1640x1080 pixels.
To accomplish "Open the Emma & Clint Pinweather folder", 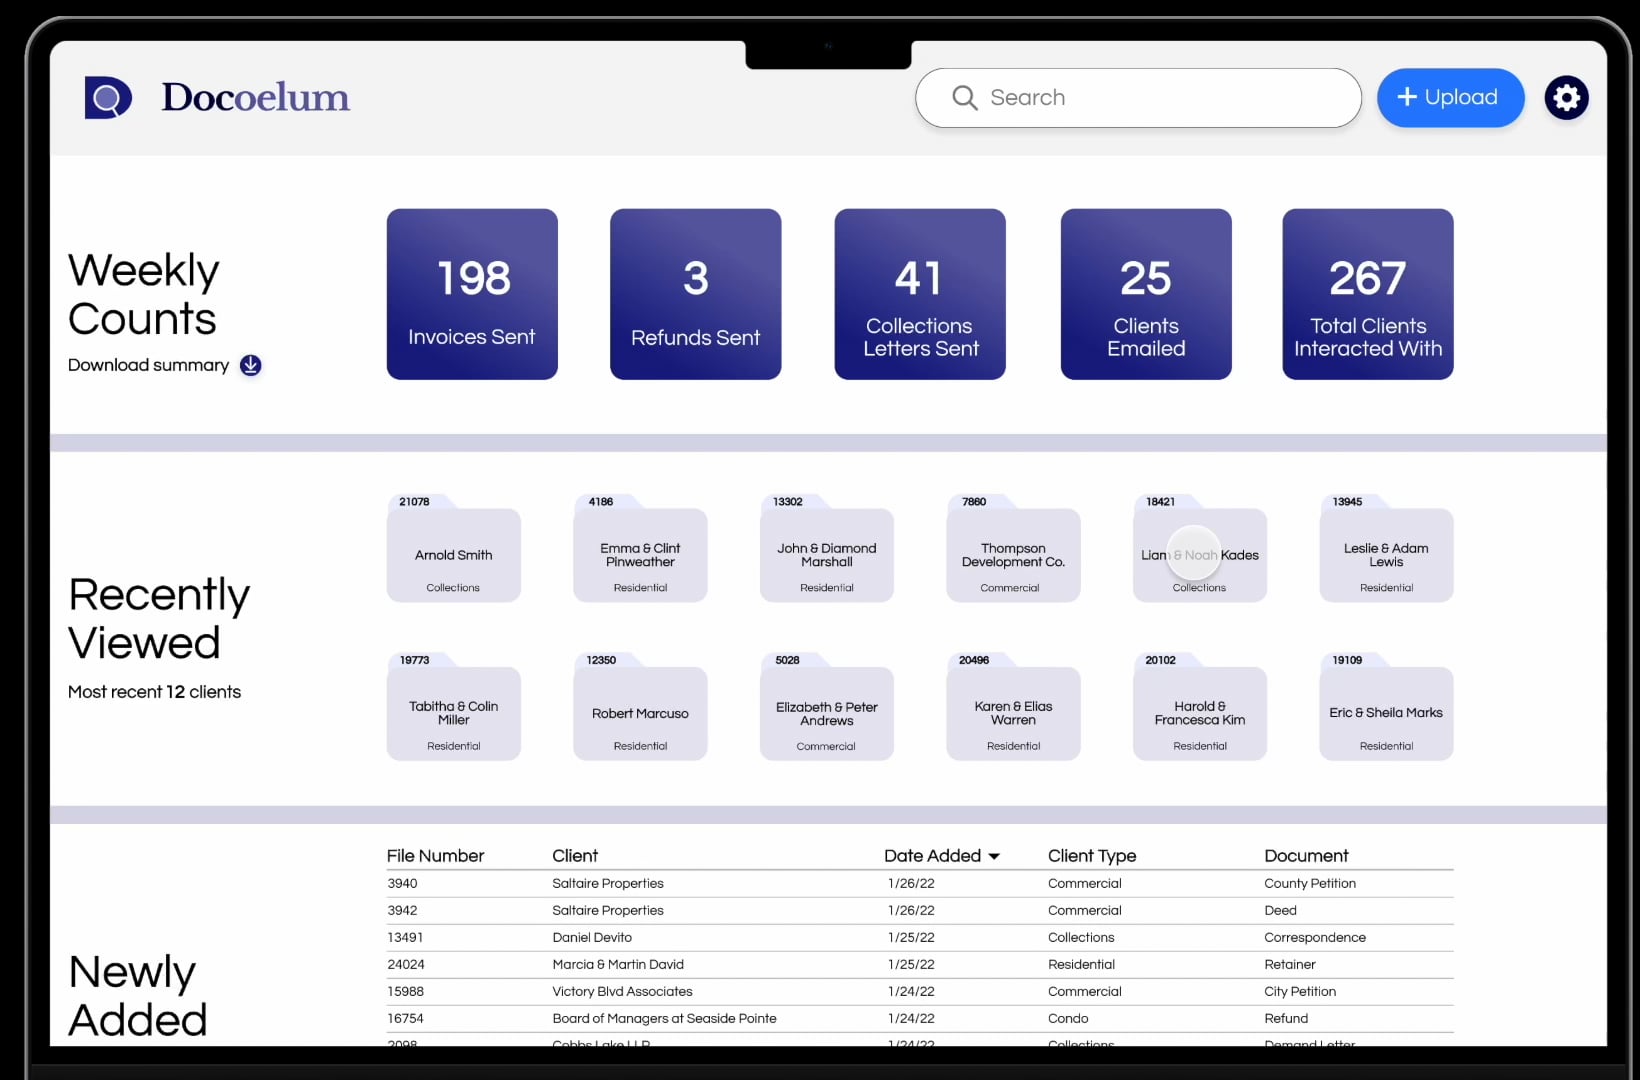I will pyautogui.click(x=640, y=549).
